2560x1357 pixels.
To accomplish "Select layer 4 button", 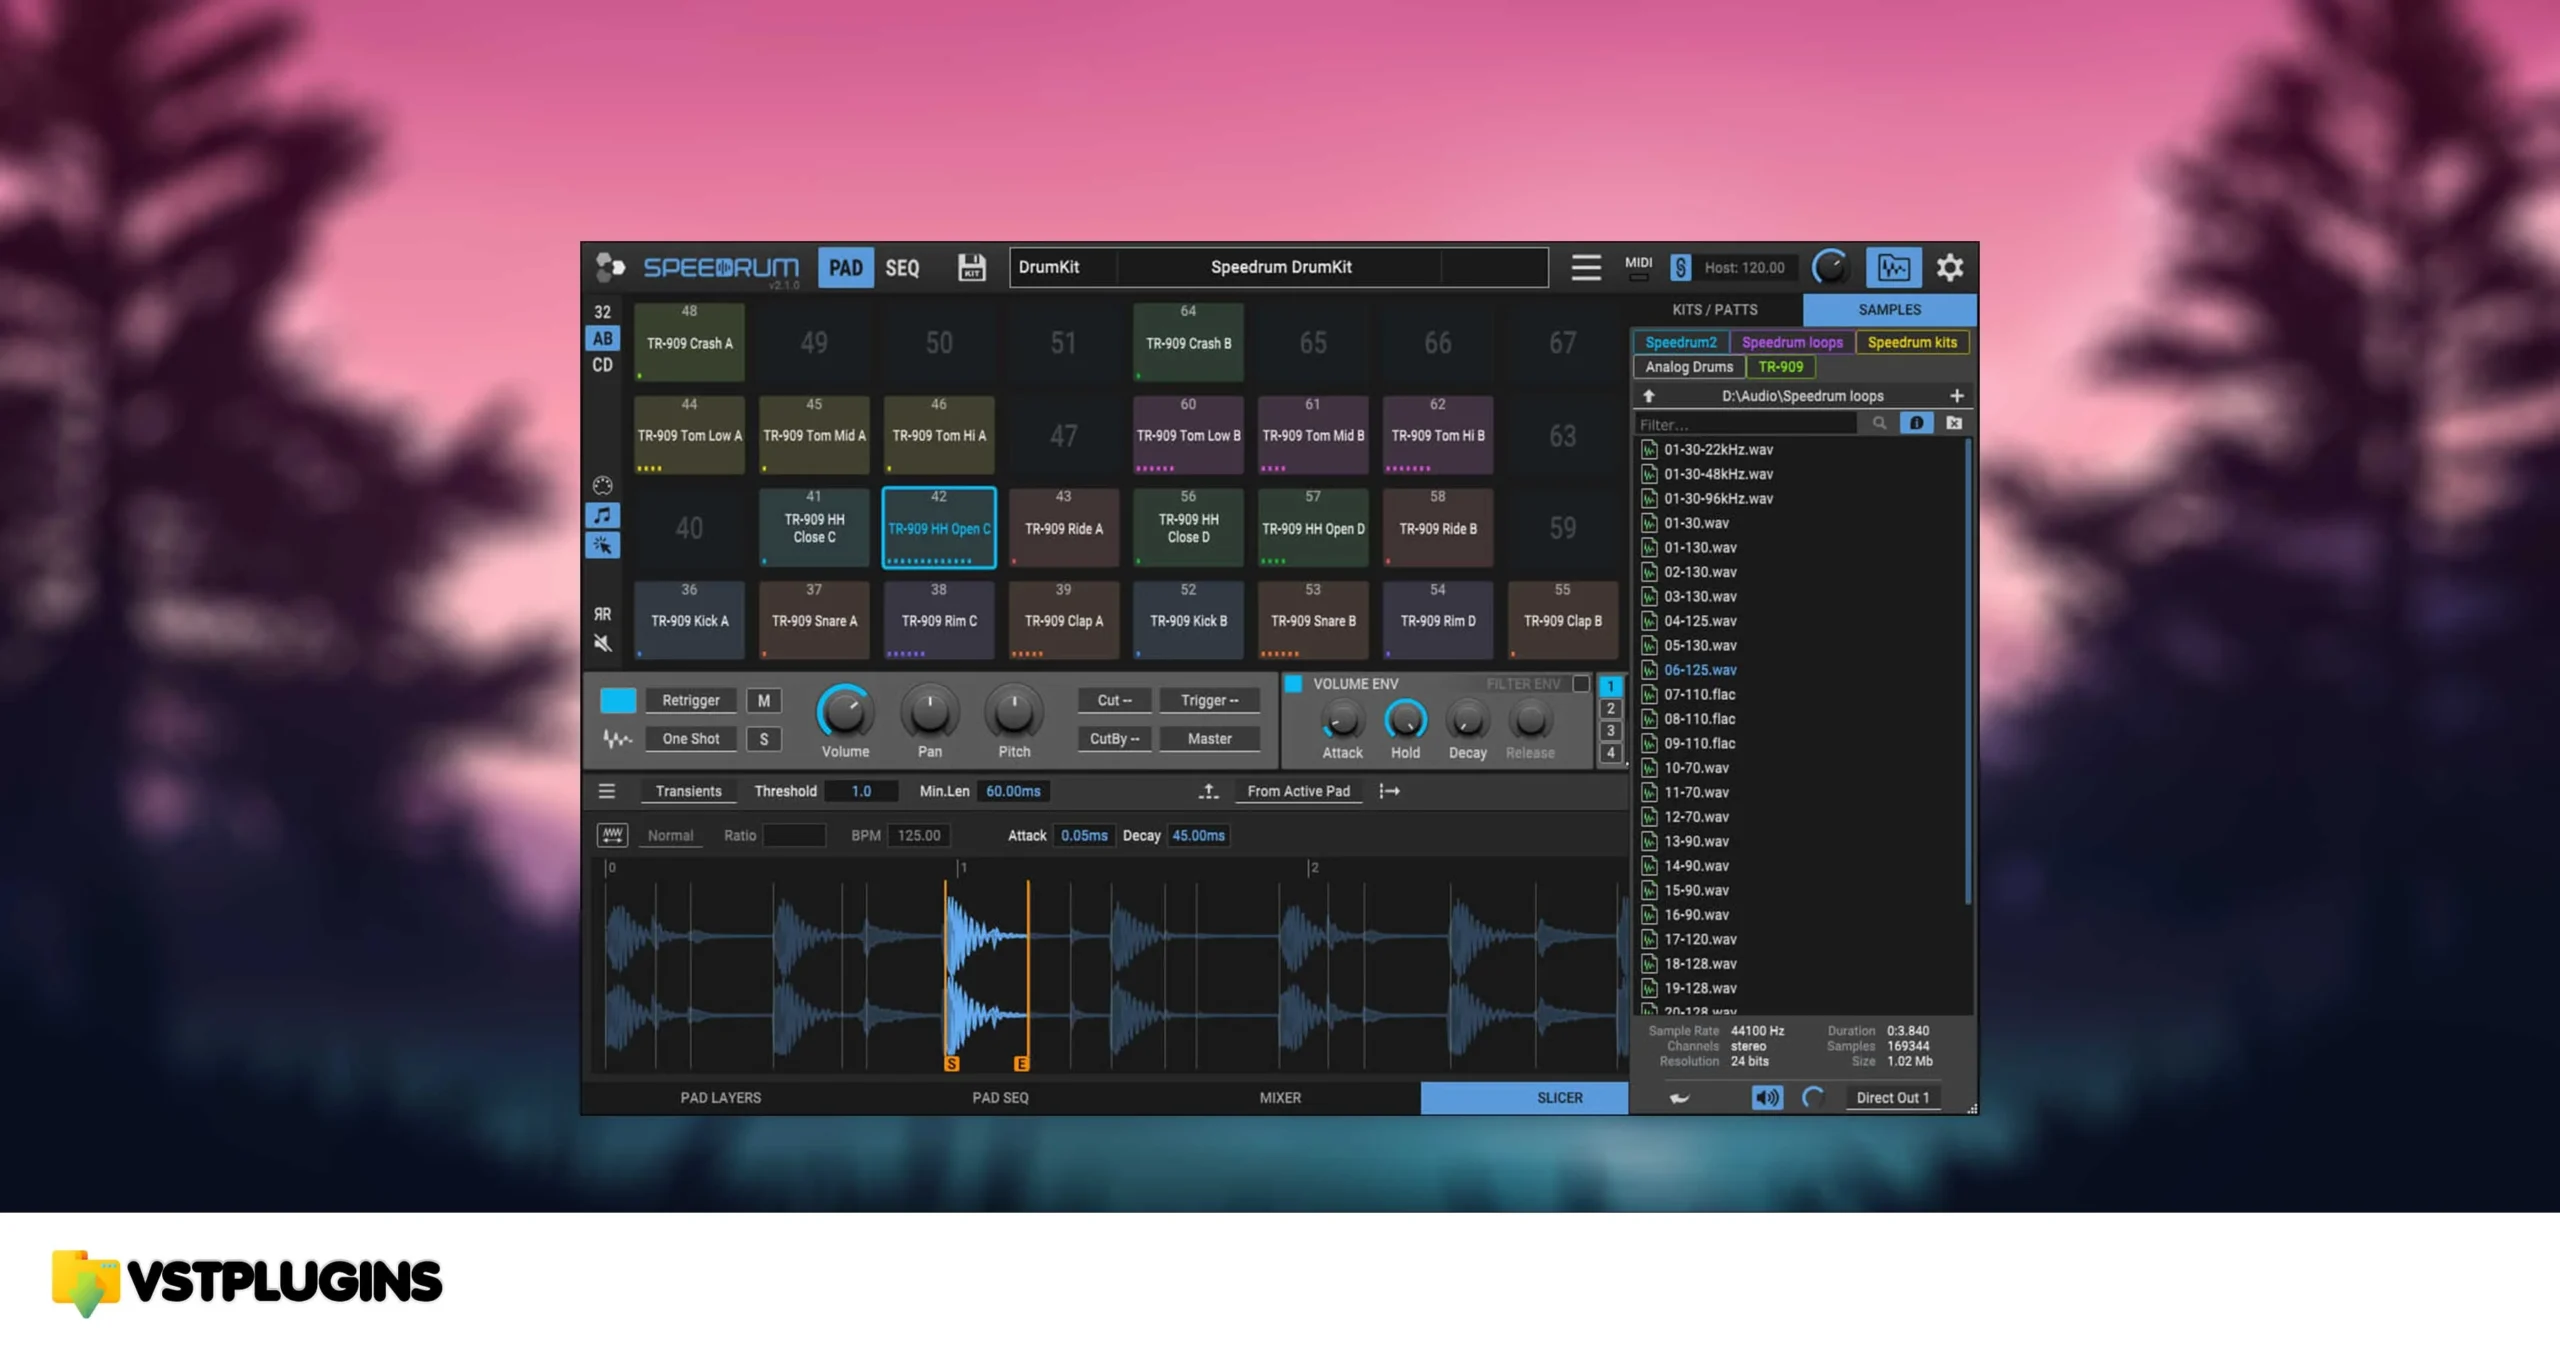I will pos(1610,753).
